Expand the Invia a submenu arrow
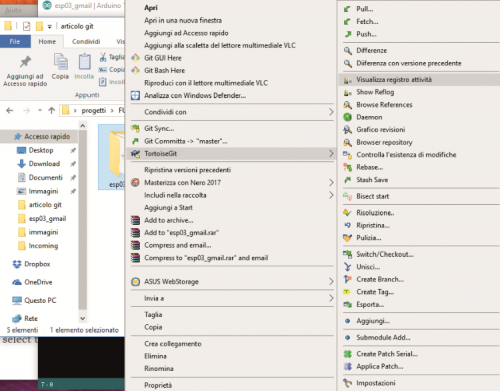 [x=331, y=298]
